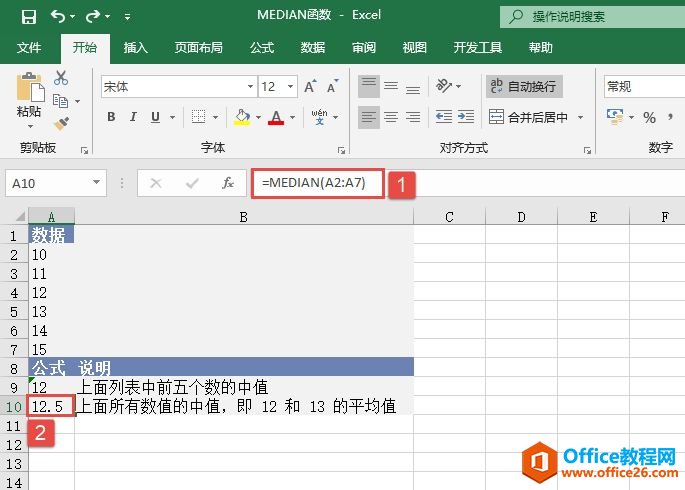
Task: Click the Cut scissors icon
Action: (61, 78)
